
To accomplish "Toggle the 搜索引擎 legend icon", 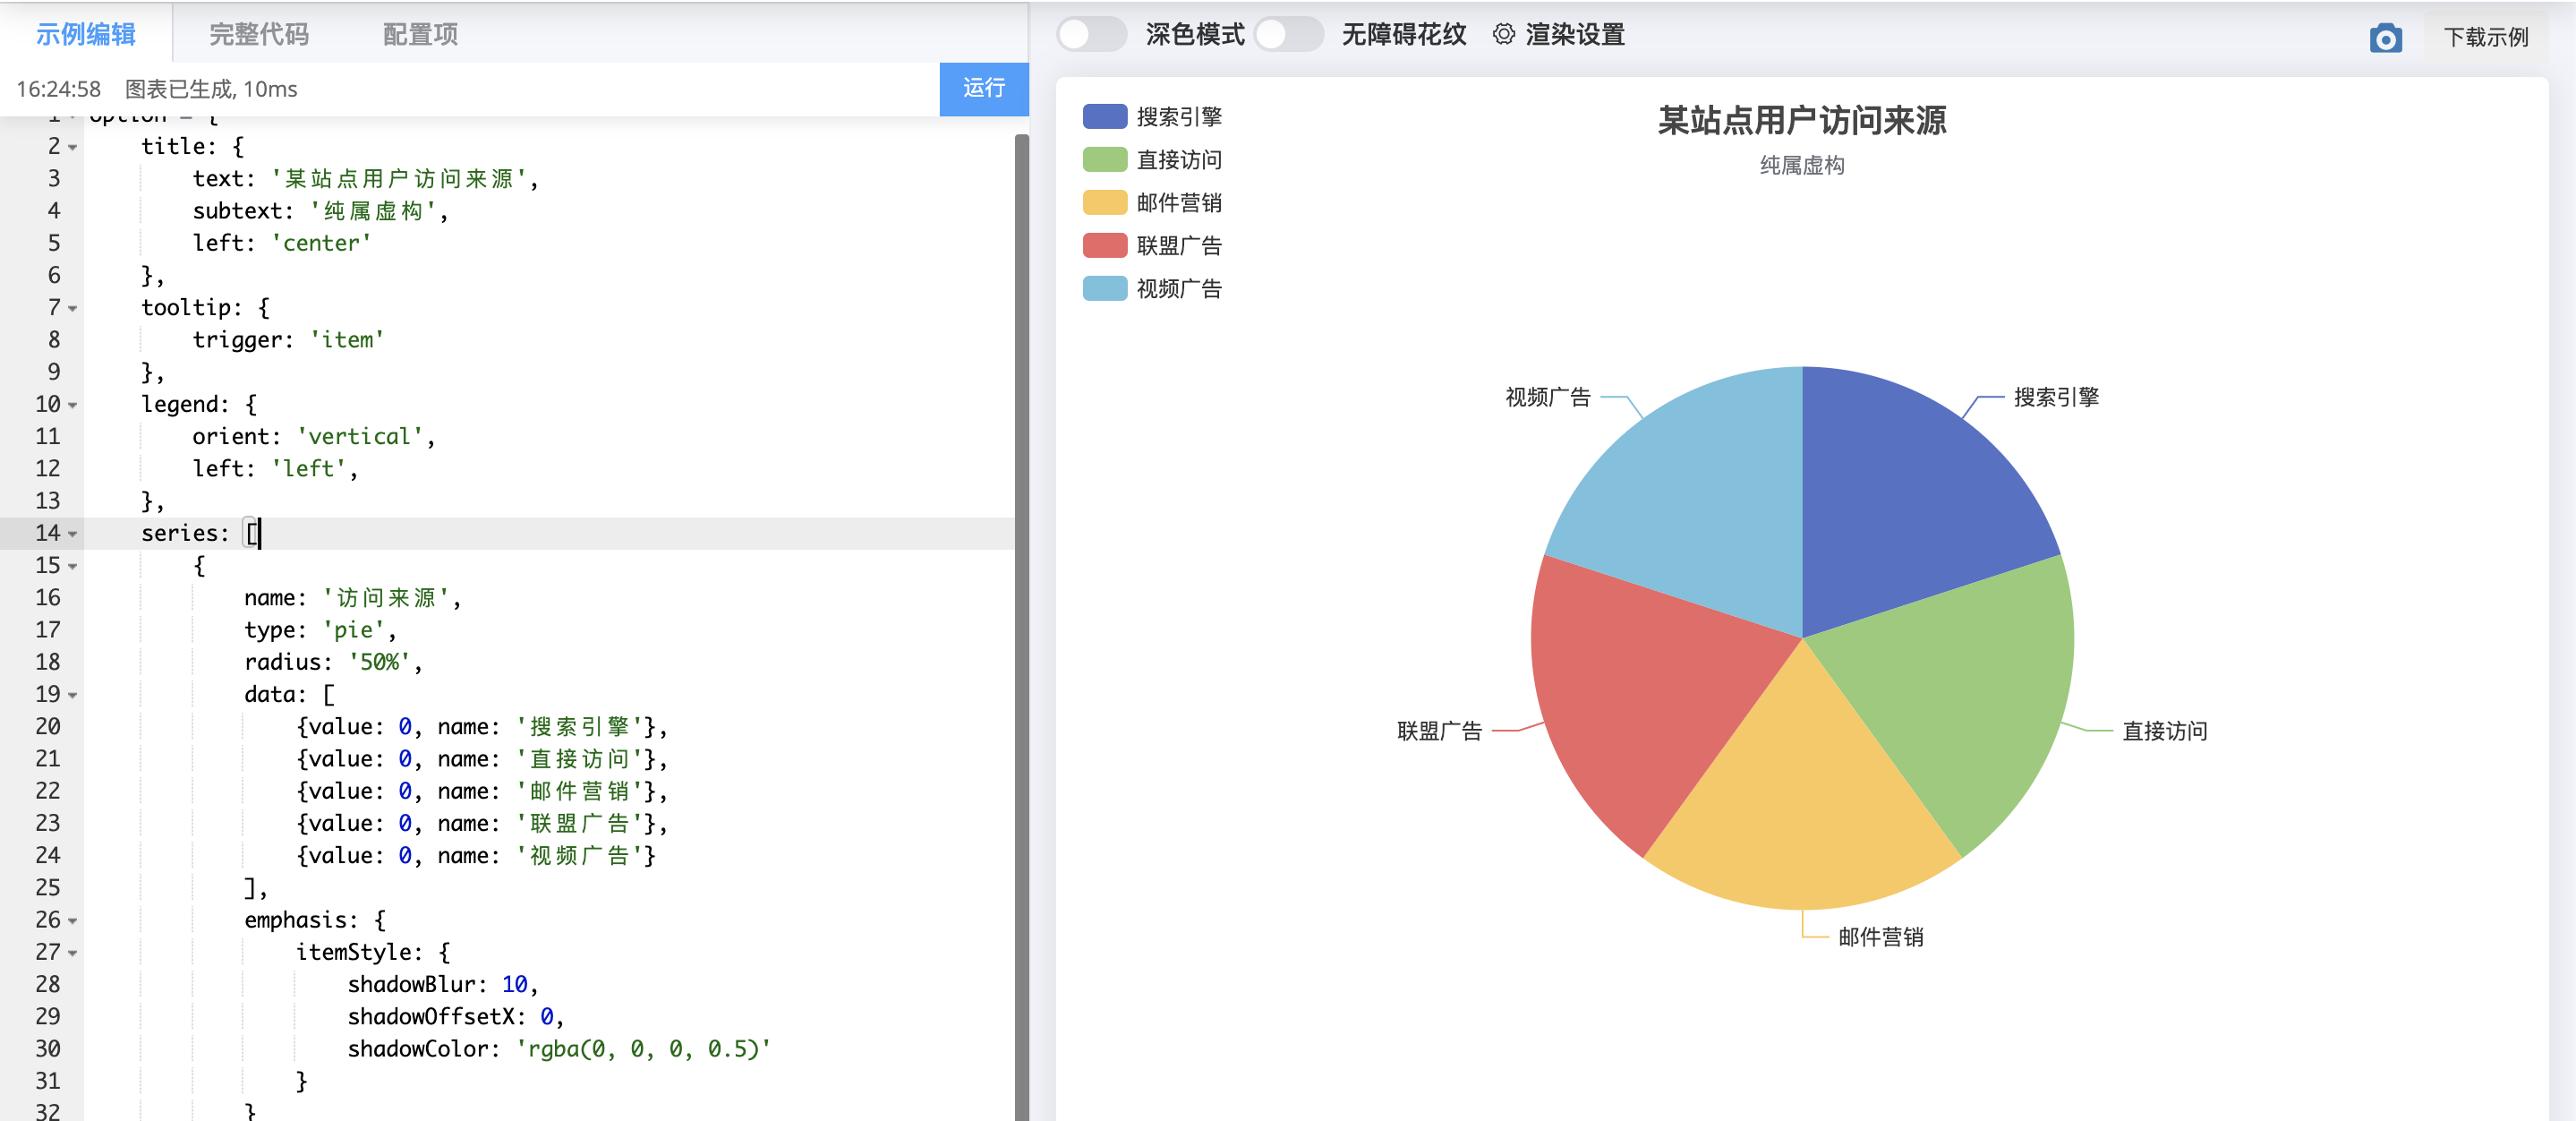I will (1104, 116).
